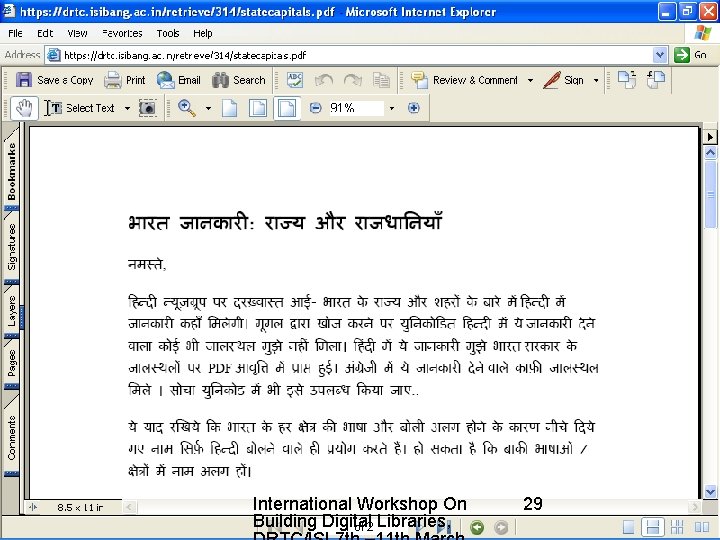
Task: Click the grey next view button
Action: point(501,527)
